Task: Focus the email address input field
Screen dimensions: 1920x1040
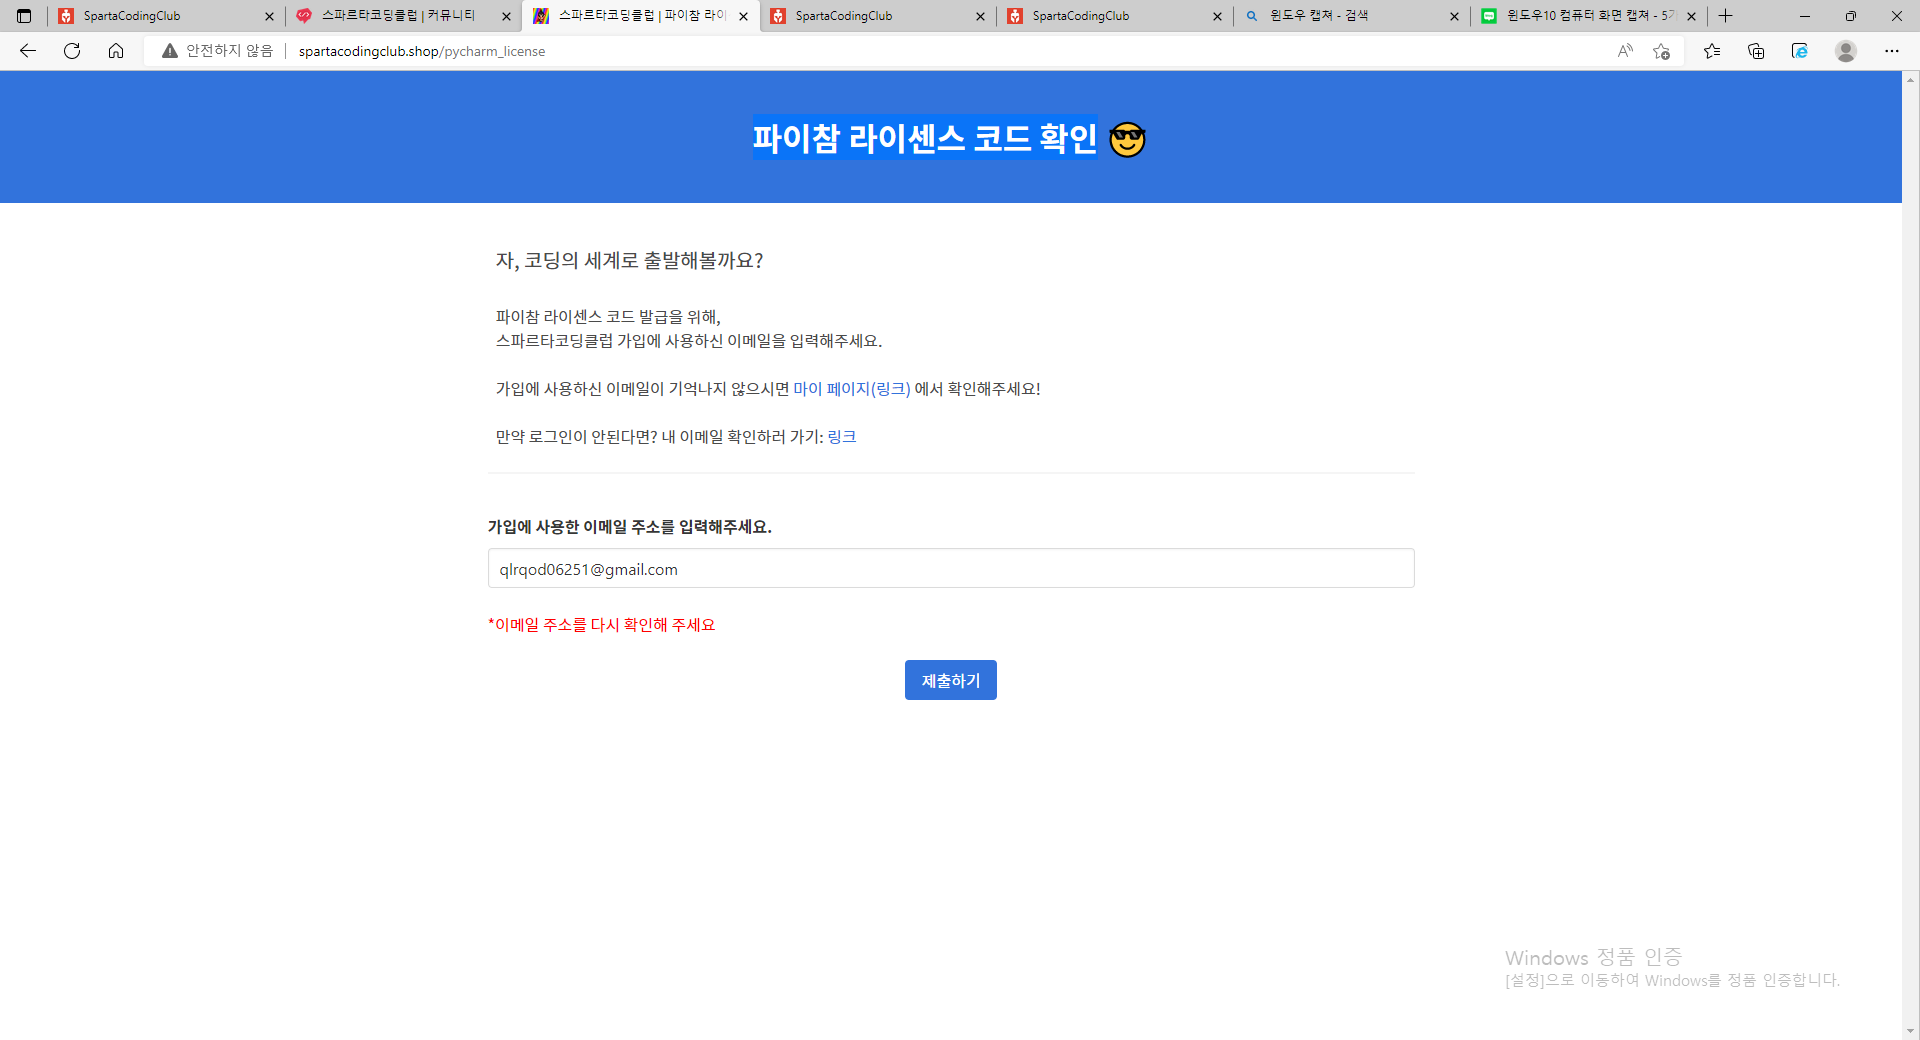Action: click(951, 568)
